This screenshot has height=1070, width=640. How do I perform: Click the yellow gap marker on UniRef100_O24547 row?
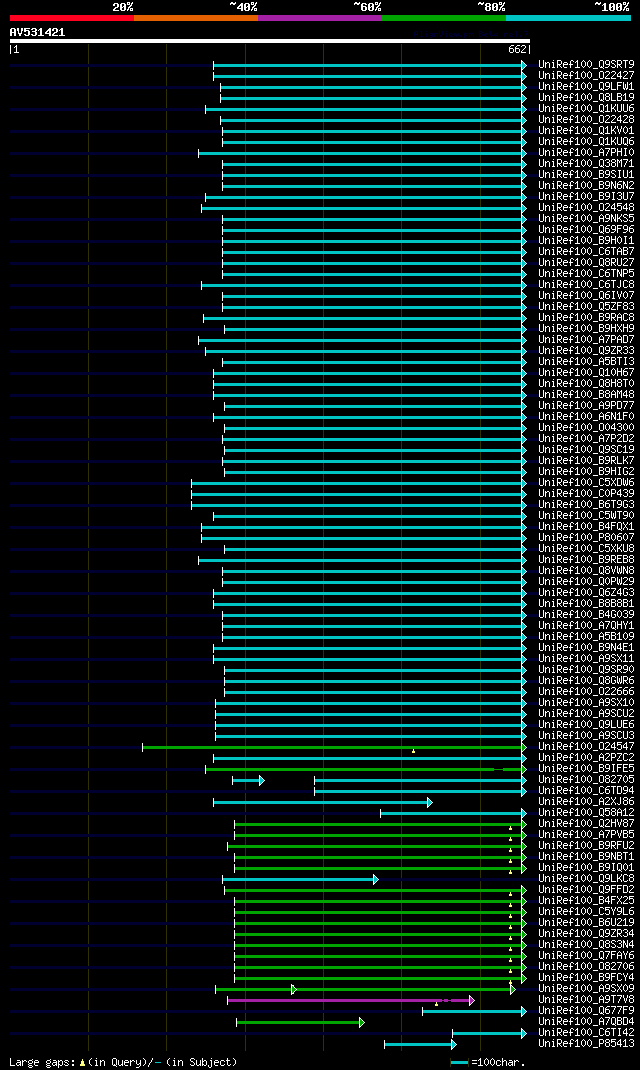(x=413, y=751)
